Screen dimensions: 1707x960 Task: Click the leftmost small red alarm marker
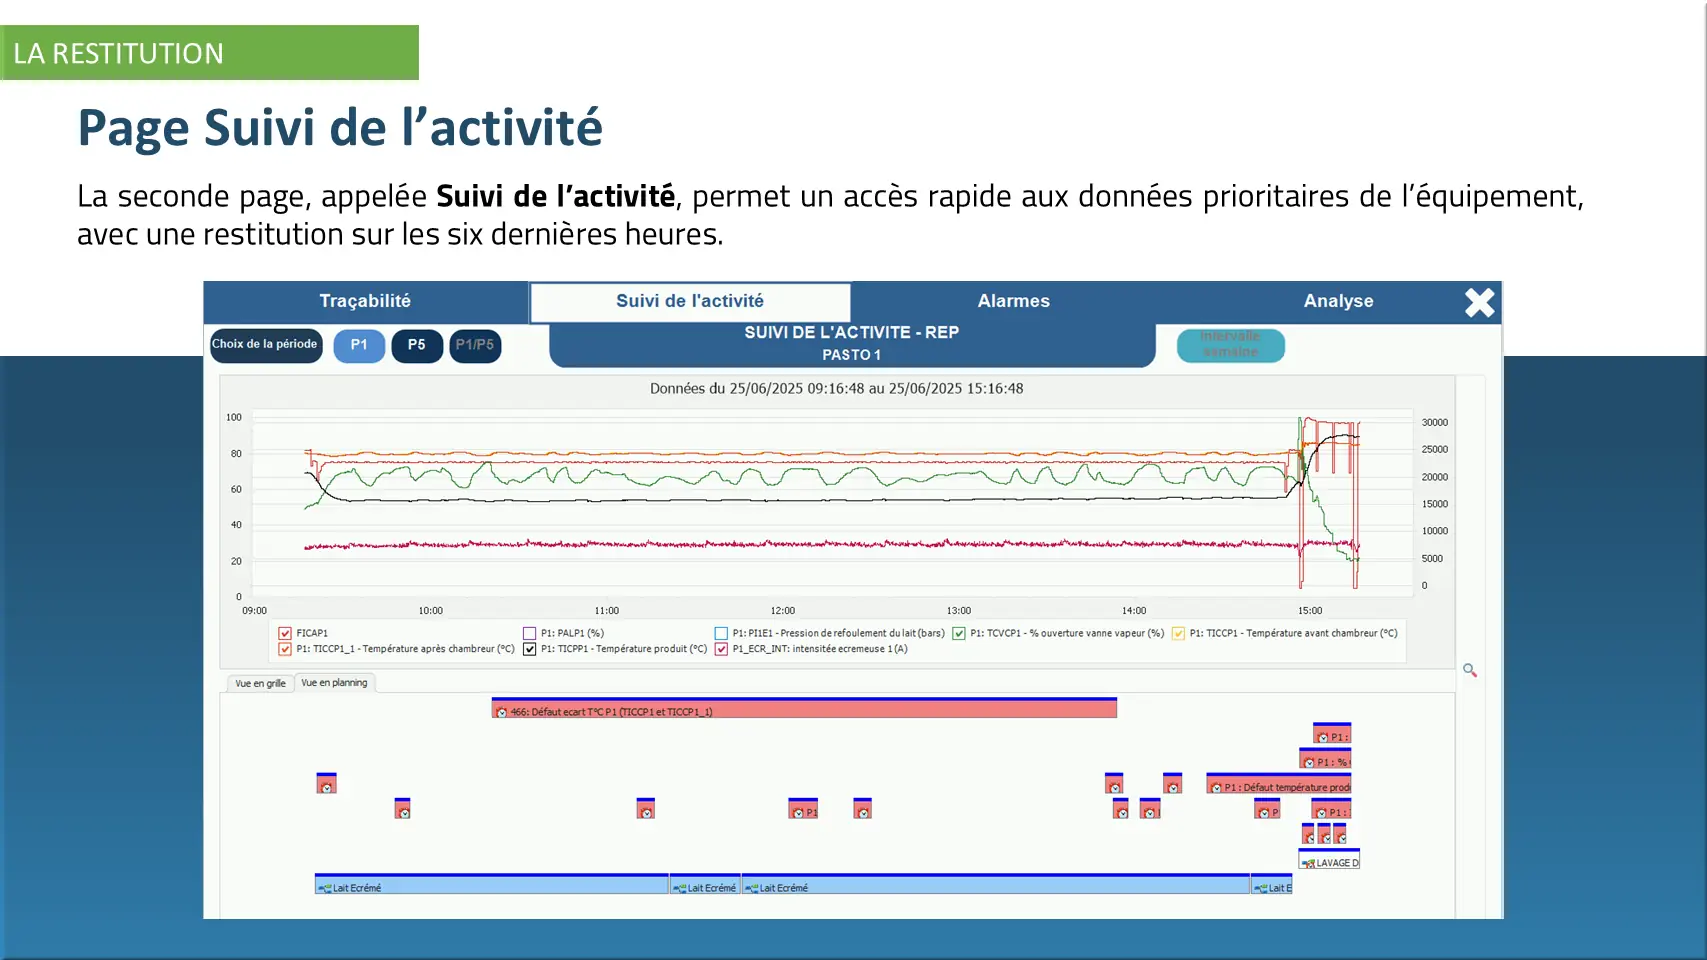click(x=326, y=785)
